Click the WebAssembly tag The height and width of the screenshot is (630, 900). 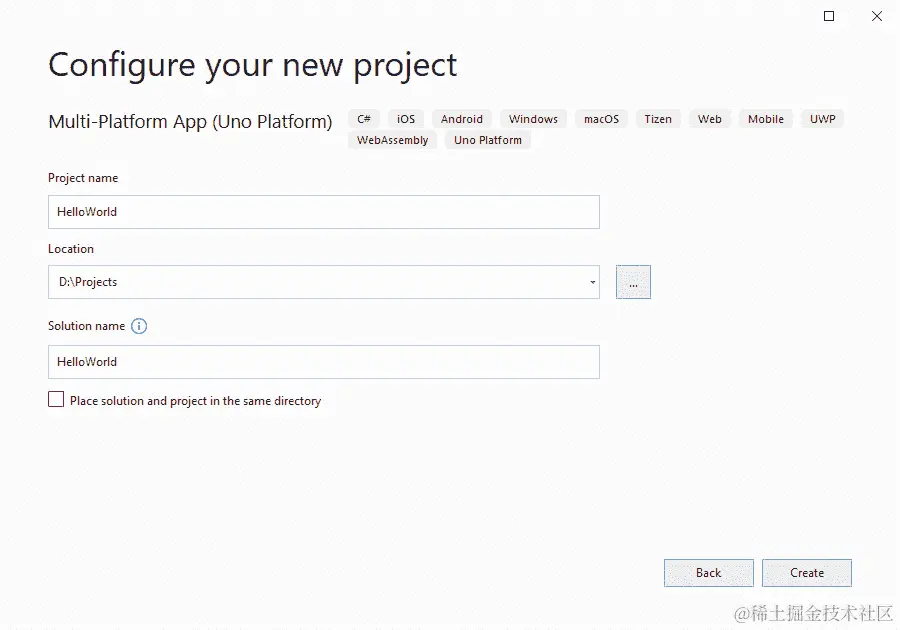click(393, 140)
